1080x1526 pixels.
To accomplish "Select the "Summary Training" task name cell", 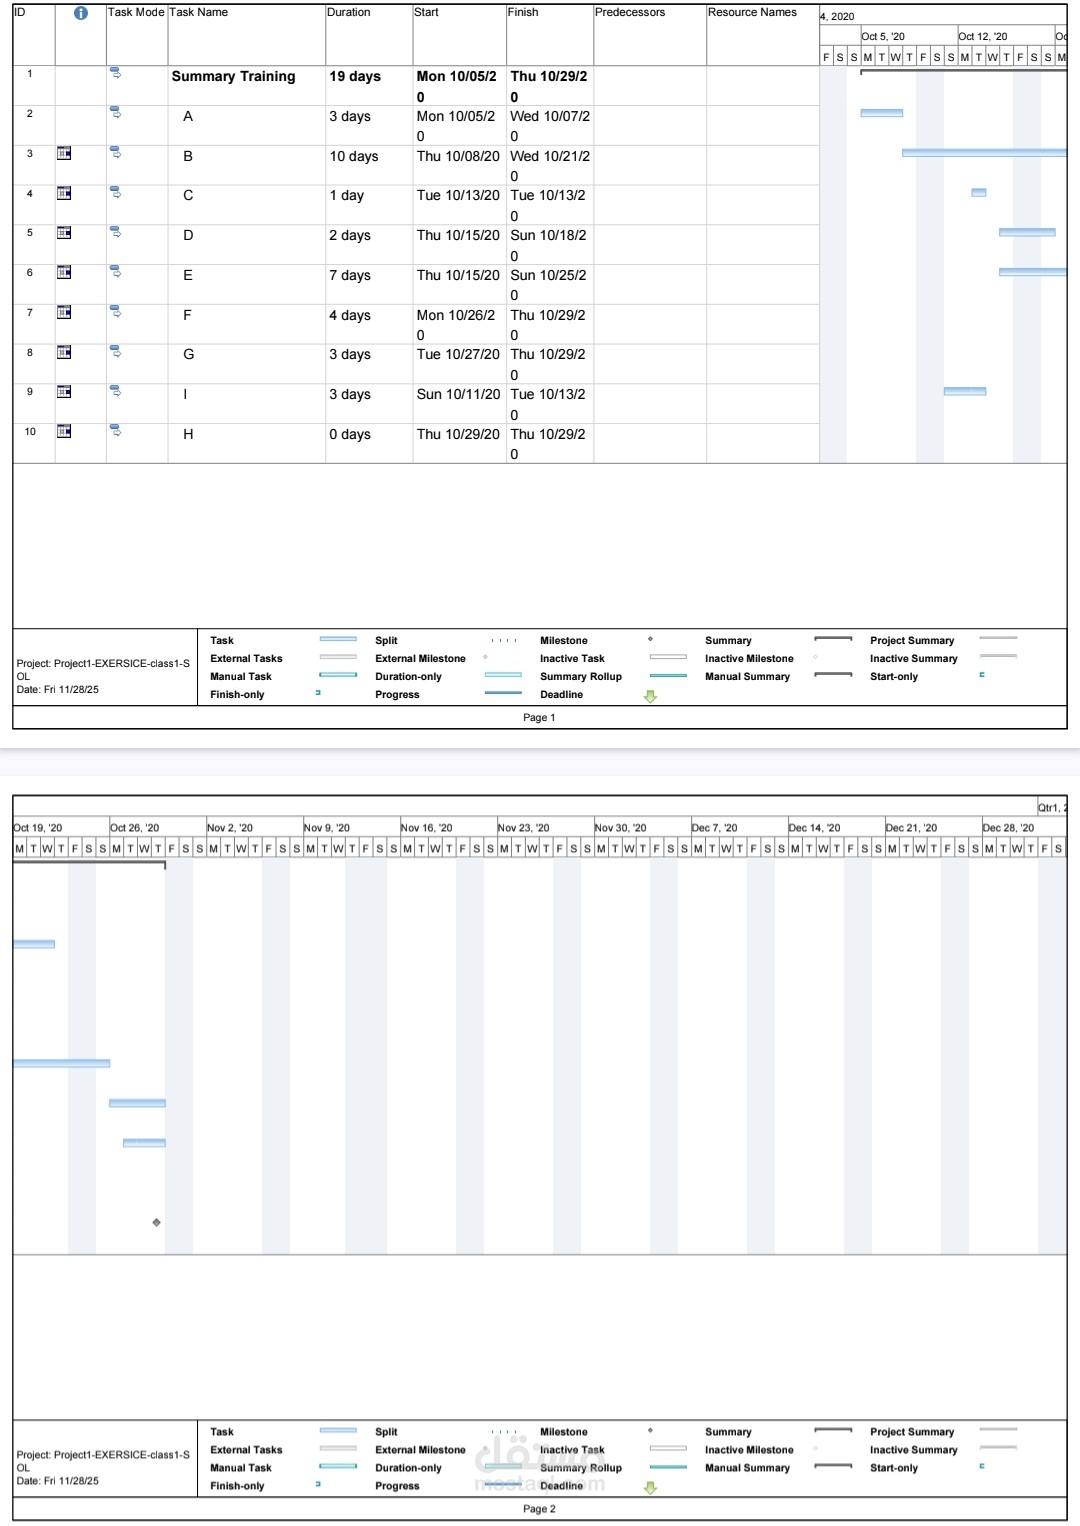I will tap(246, 86).
